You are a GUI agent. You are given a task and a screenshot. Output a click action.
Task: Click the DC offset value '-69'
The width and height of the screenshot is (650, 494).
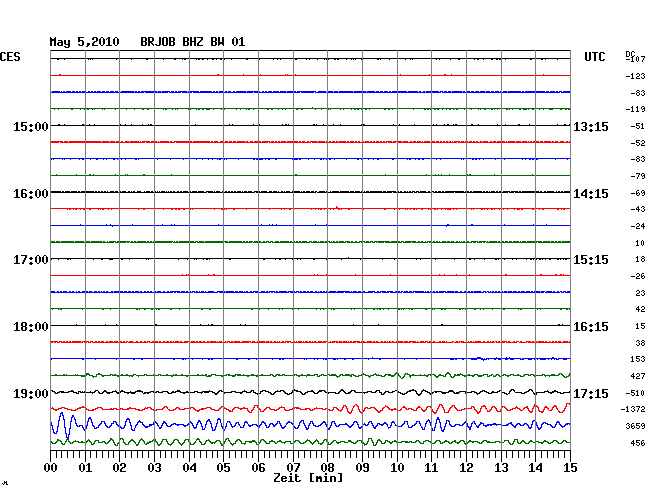pyautogui.click(x=638, y=193)
